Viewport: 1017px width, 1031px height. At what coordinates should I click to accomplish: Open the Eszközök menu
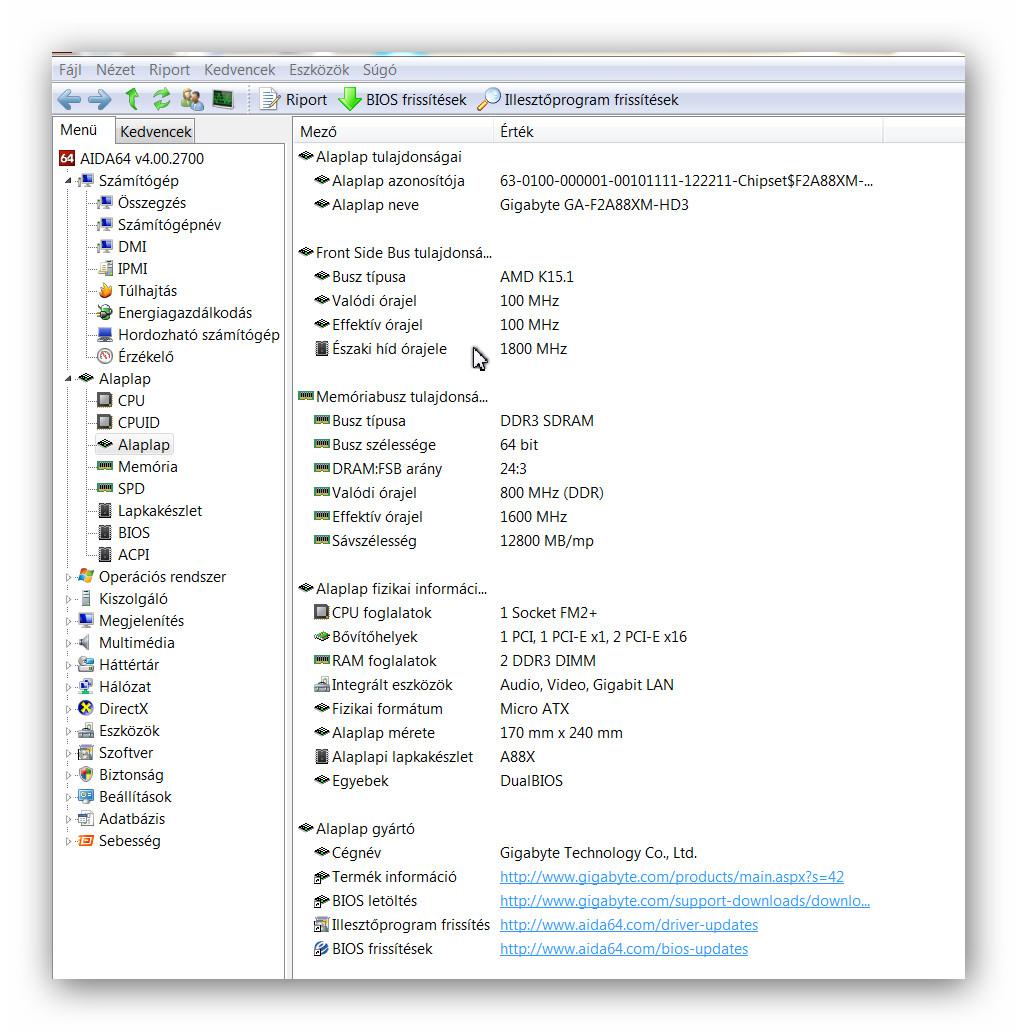pyautogui.click(x=319, y=70)
